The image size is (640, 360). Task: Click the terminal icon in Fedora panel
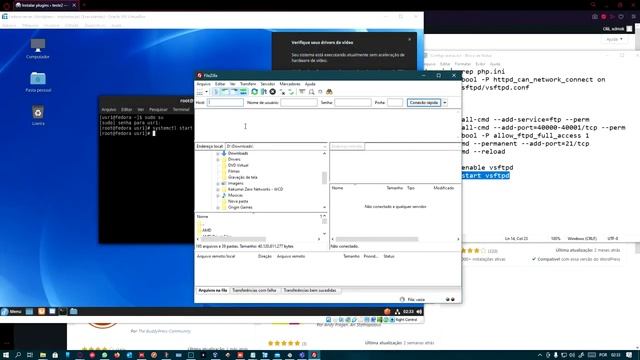tap(63, 312)
